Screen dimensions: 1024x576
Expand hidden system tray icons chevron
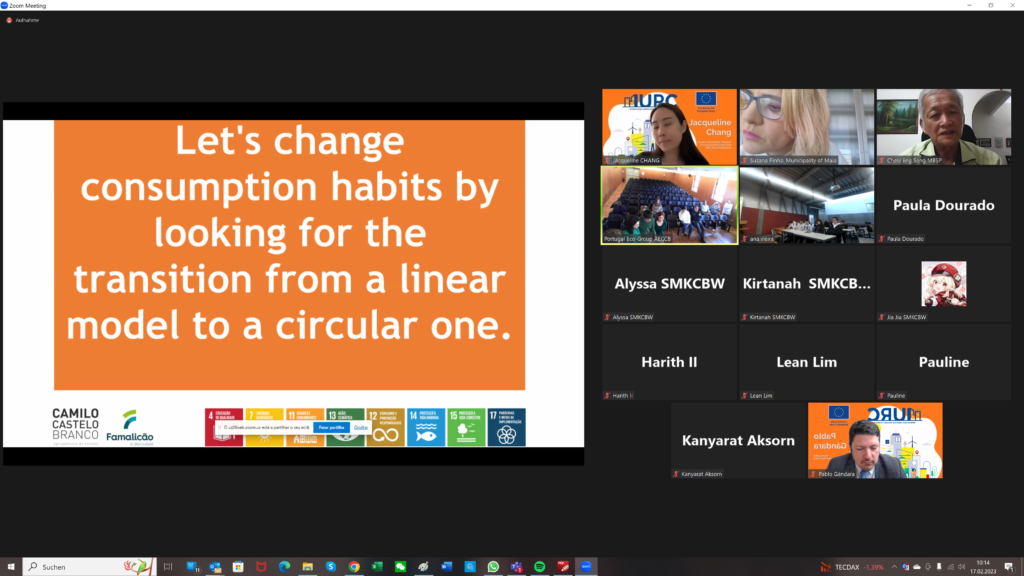[x=894, y=567]
